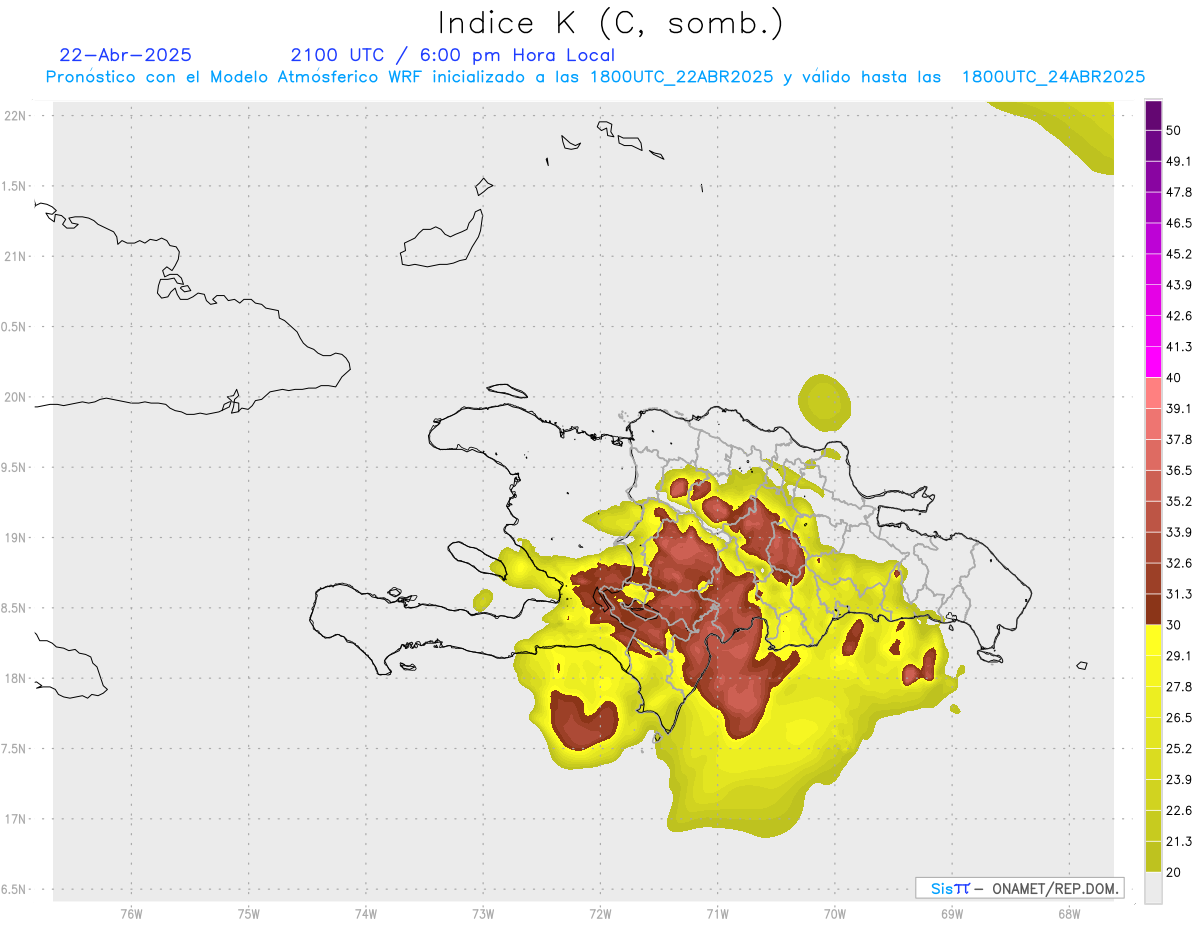Click the light grey swatch below legend value 20

[1153, 888]
